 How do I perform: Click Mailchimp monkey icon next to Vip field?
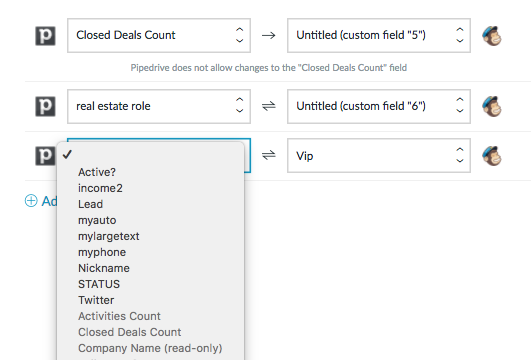click(492, 156)
